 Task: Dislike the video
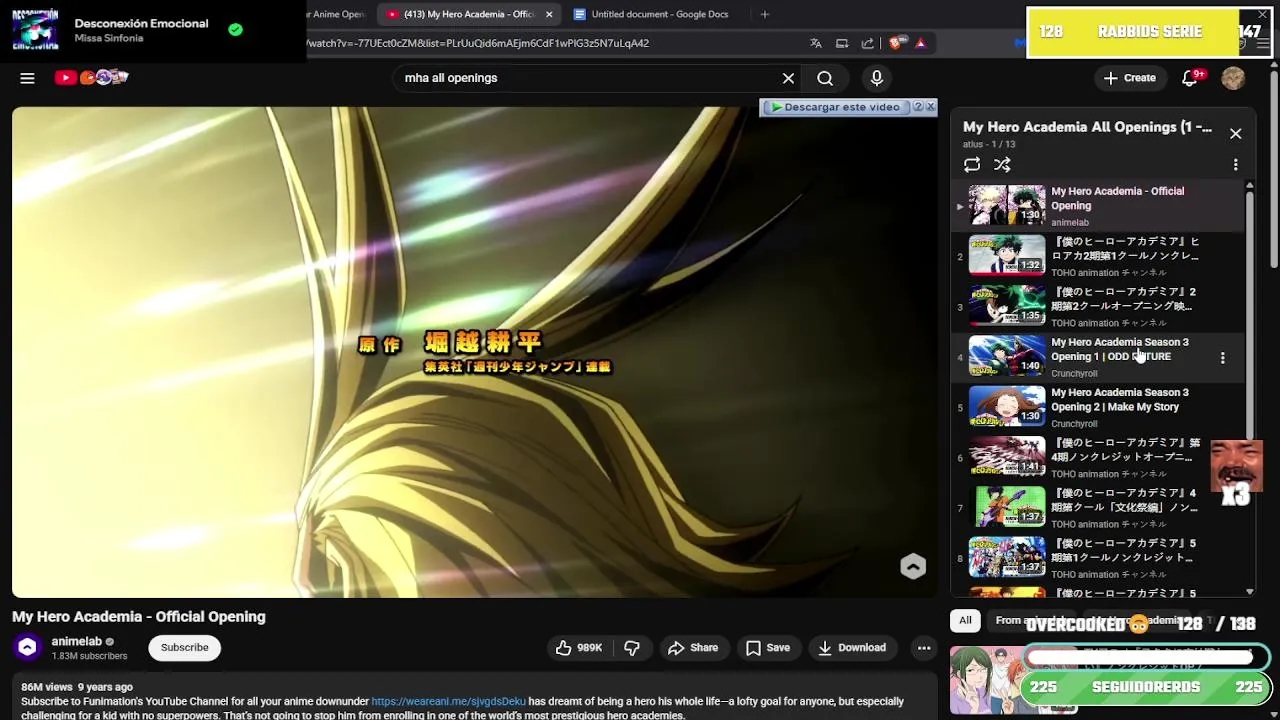[x=632, y=648]
